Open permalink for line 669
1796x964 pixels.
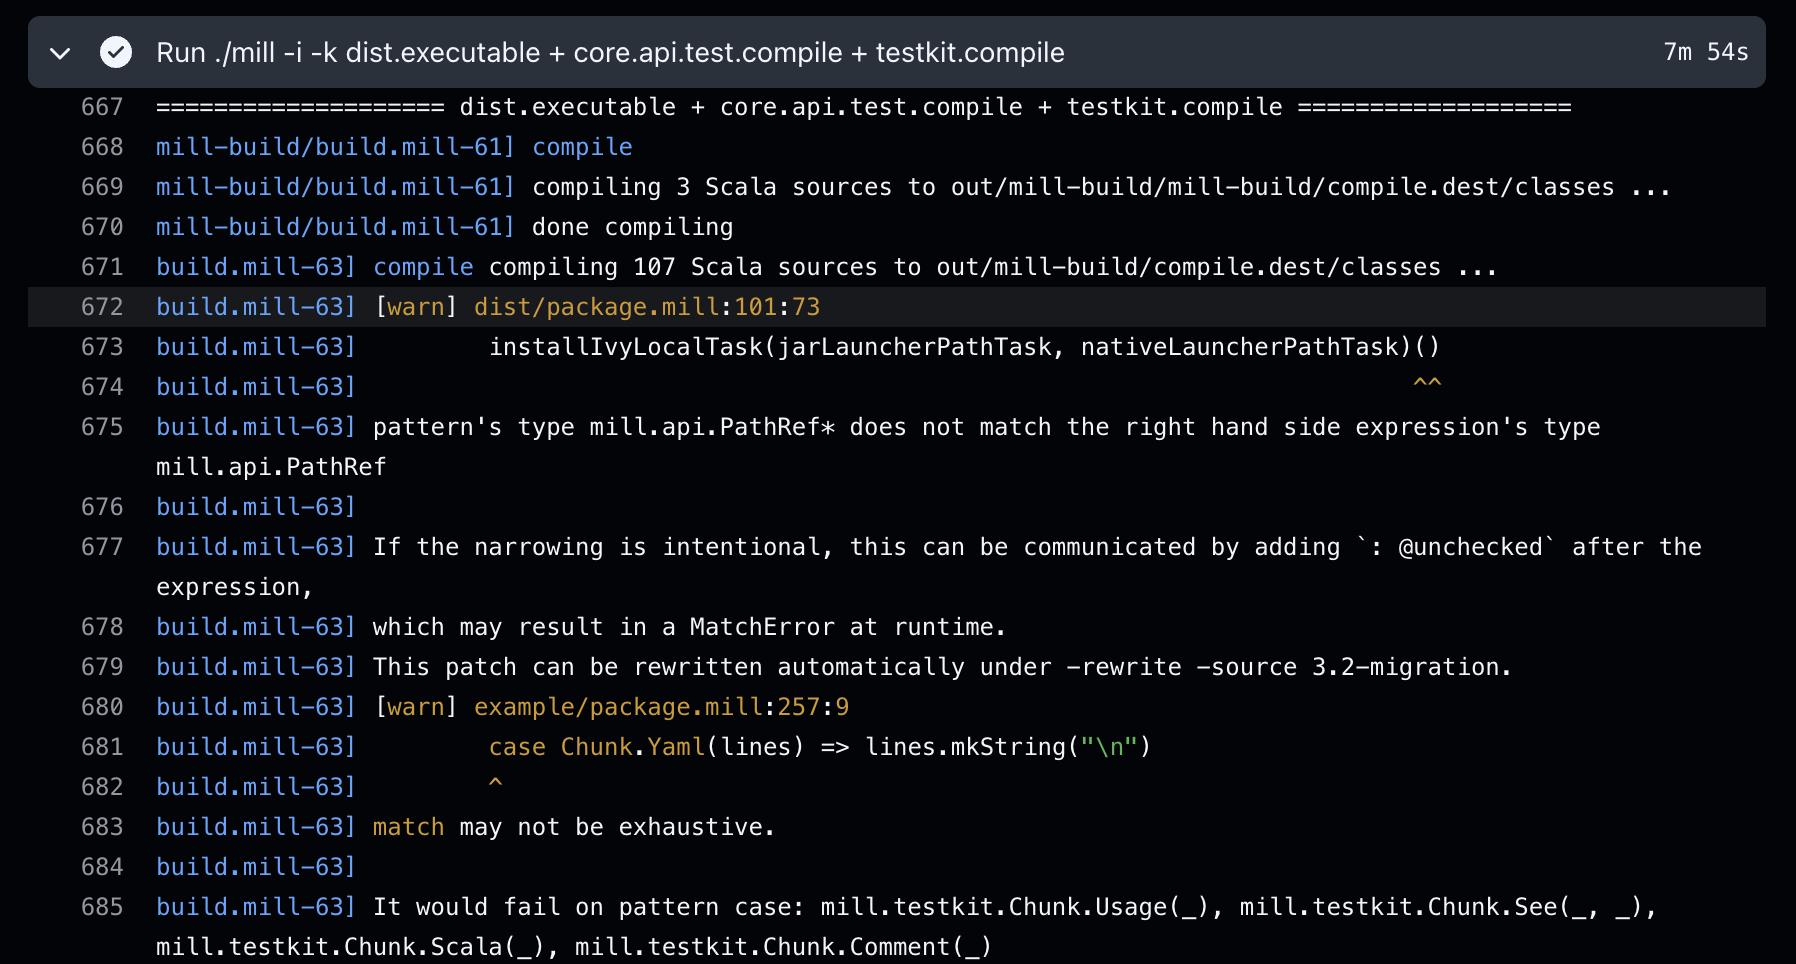(x=102, y=187)
